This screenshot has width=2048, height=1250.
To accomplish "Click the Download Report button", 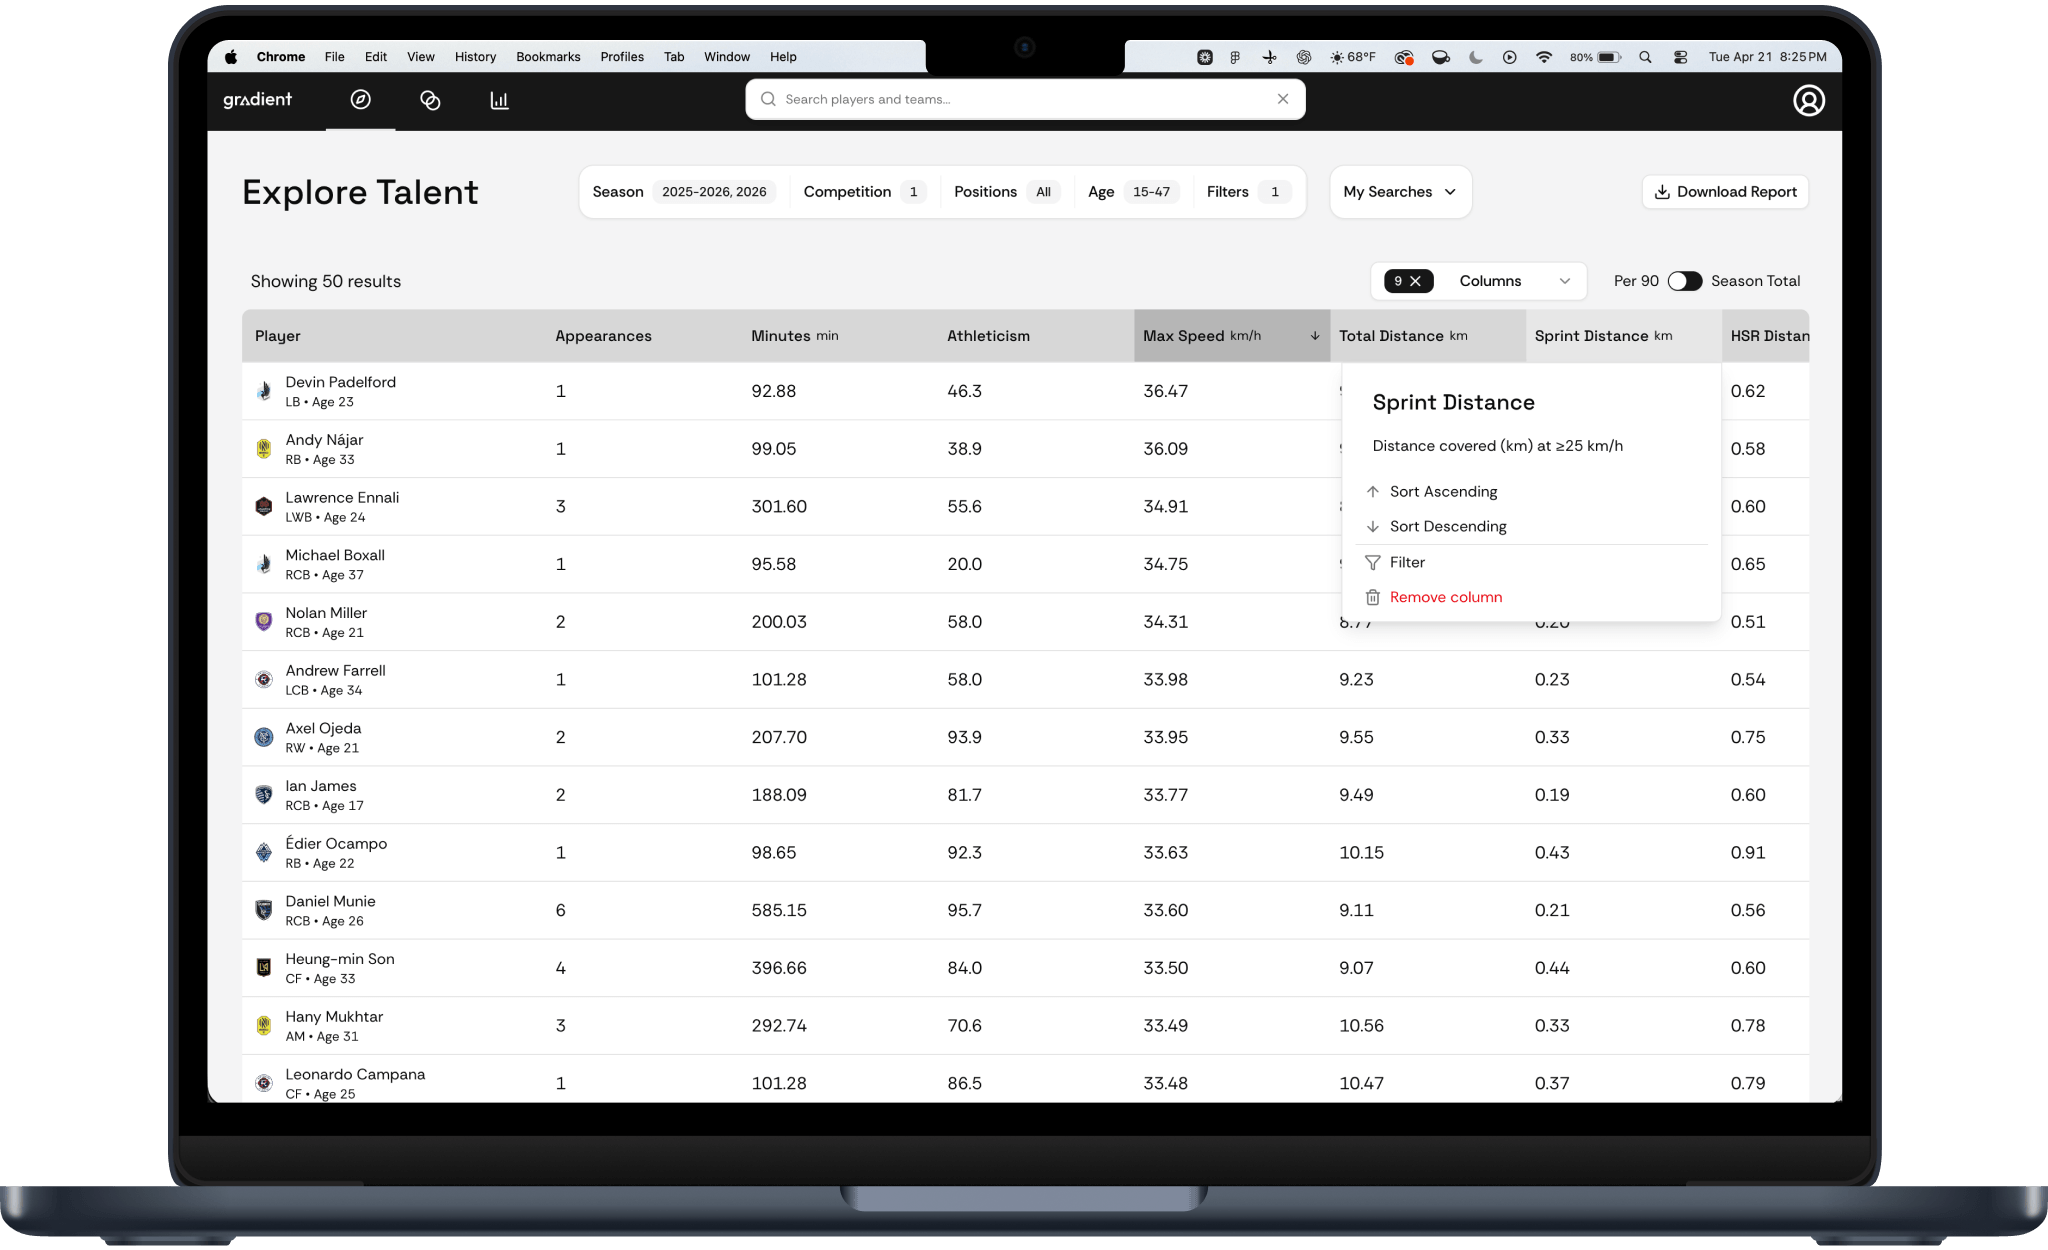I will click(x=1725, y=192).
